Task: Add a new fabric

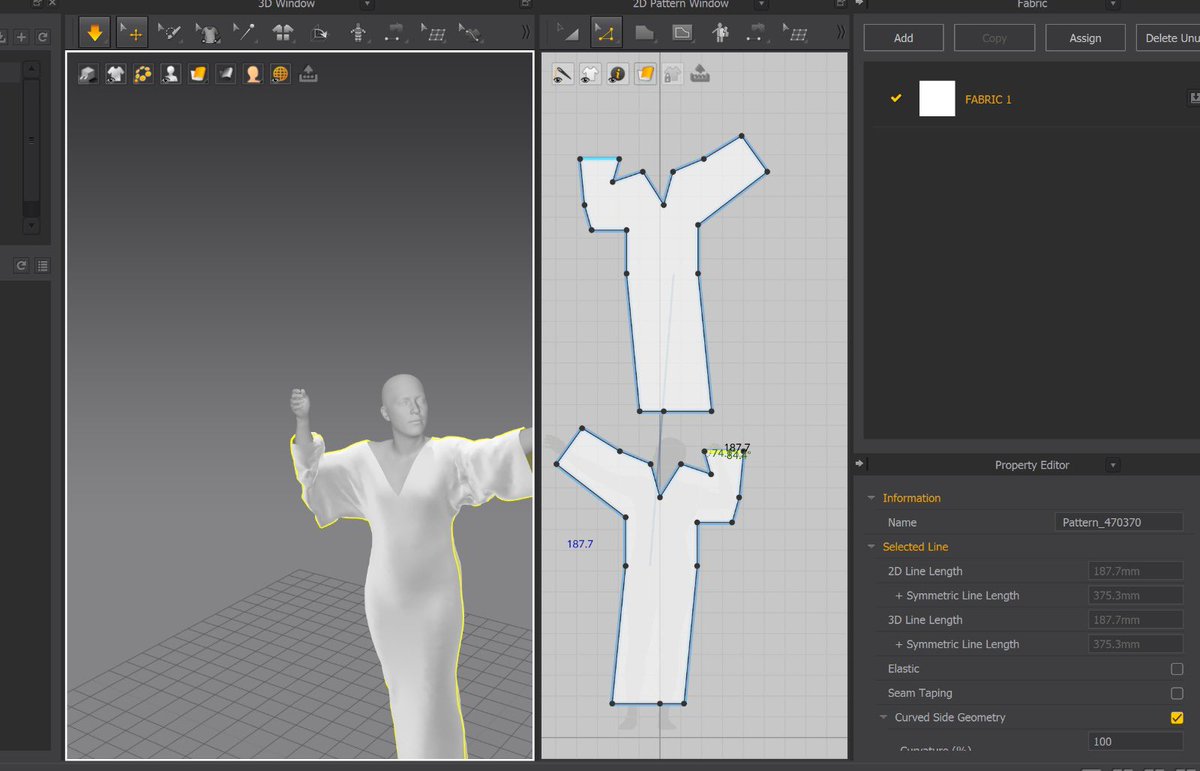Action: pos(904,38)
